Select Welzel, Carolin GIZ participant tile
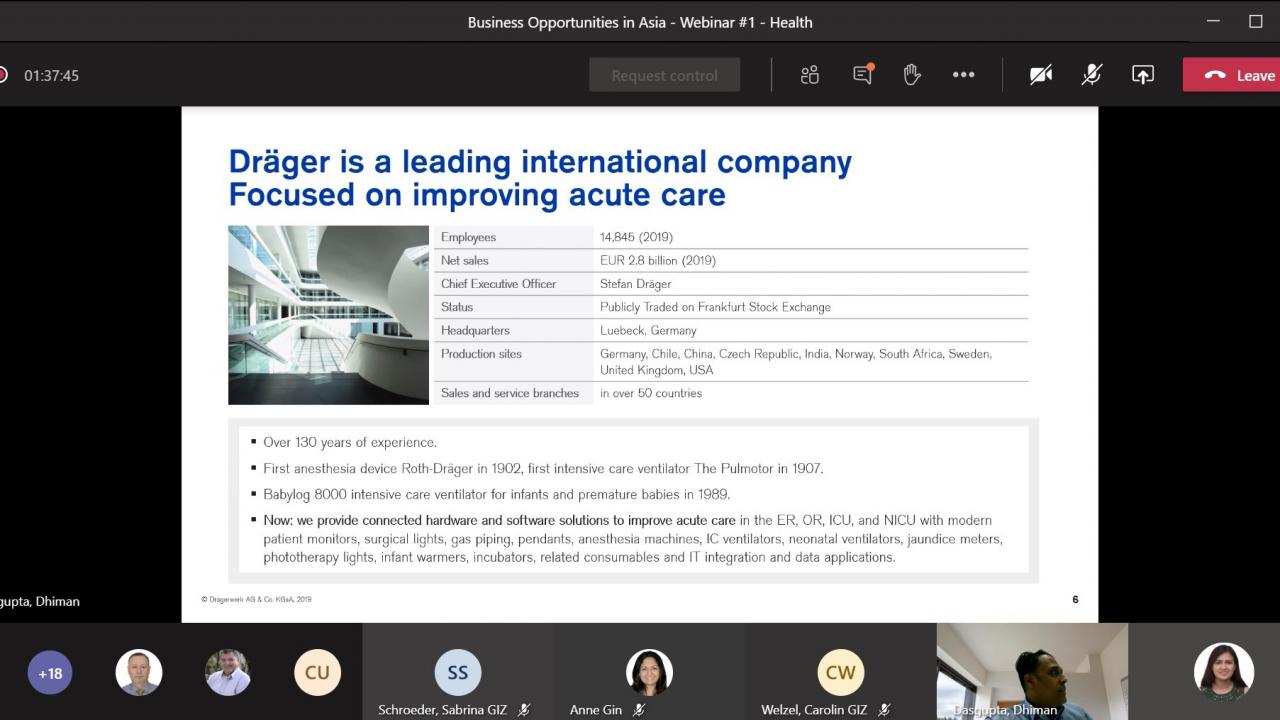Image resolution: width=1280 pixels, height=720 pixels. point(841,672)
